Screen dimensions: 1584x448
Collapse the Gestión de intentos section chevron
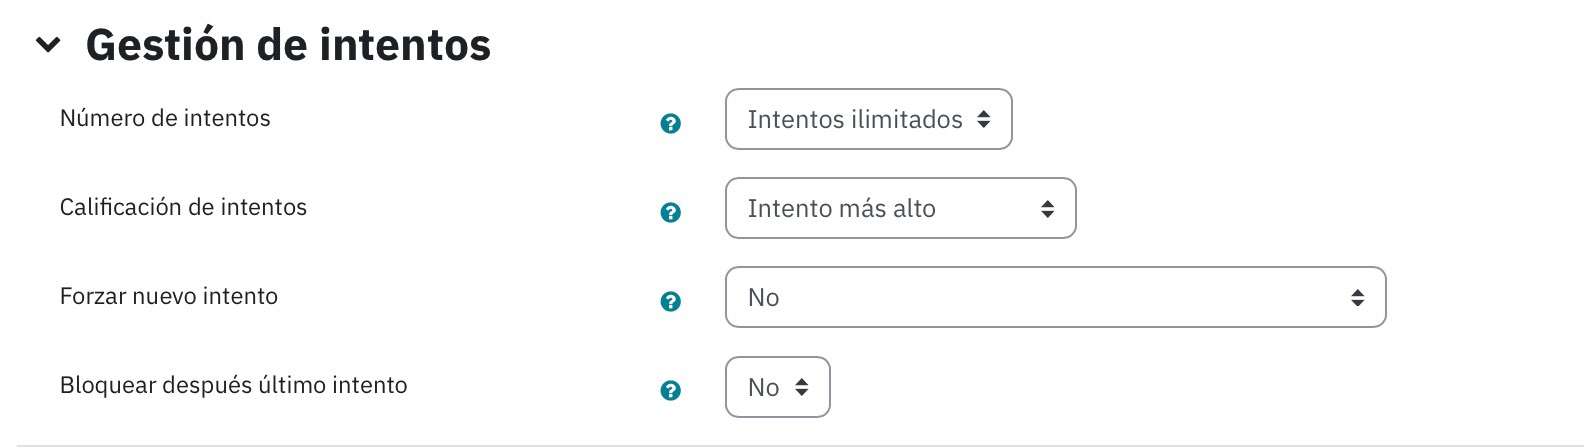pos(48,45)
